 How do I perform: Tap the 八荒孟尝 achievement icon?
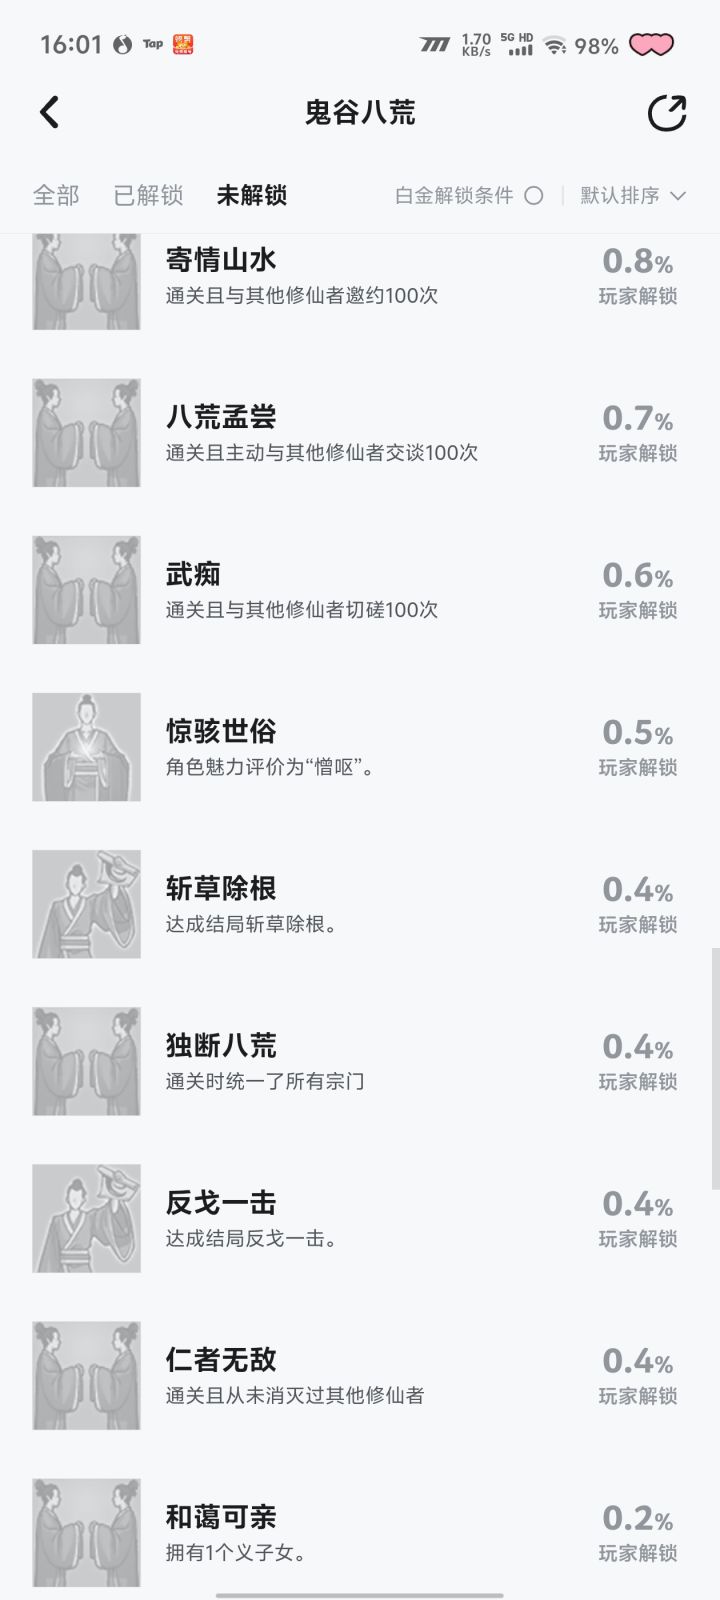pyautogui.click(x=86, y=433)
